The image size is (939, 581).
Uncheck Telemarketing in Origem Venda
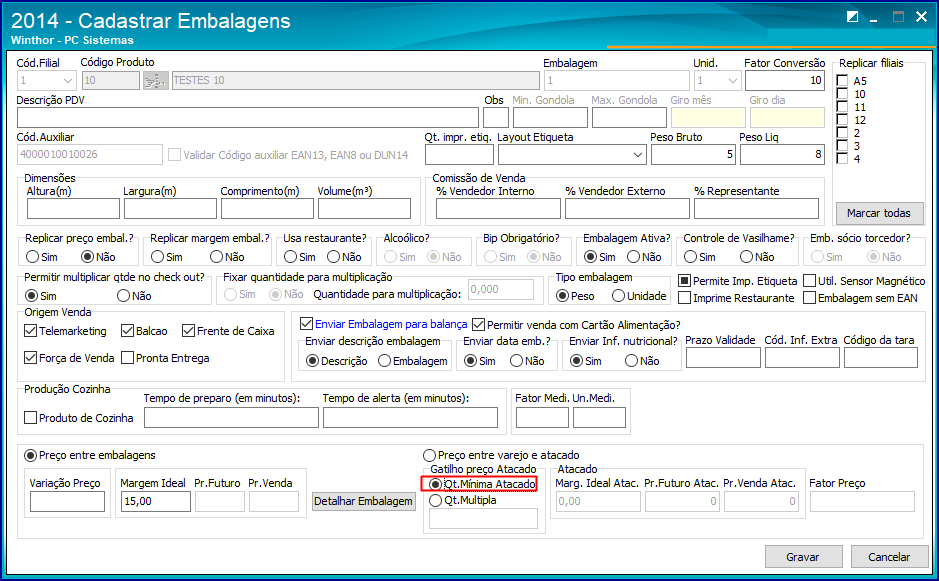point(31,331)
